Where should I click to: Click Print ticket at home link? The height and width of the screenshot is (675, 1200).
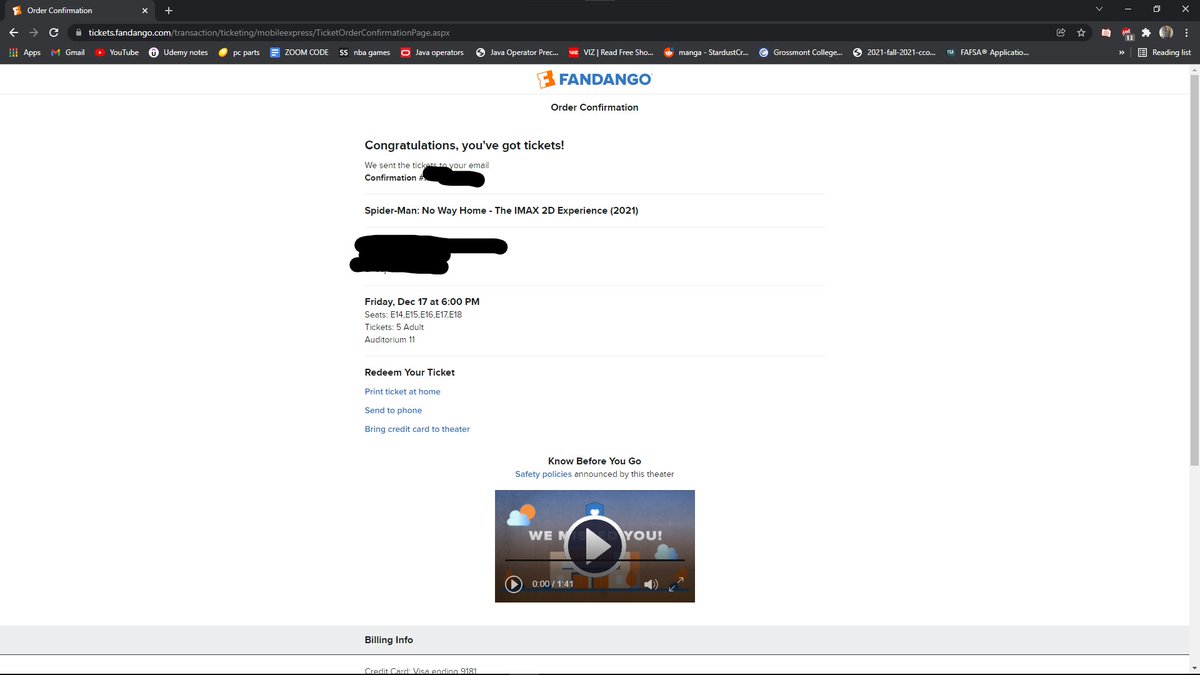(x=402, y=392)
